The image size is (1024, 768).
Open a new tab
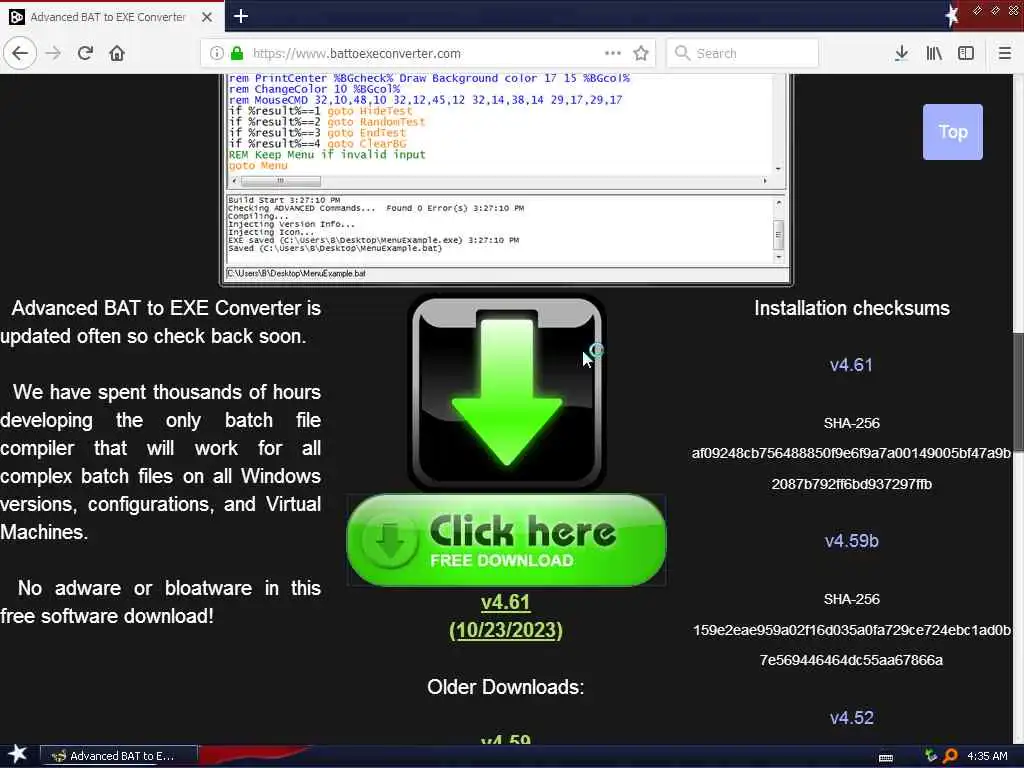240,16
